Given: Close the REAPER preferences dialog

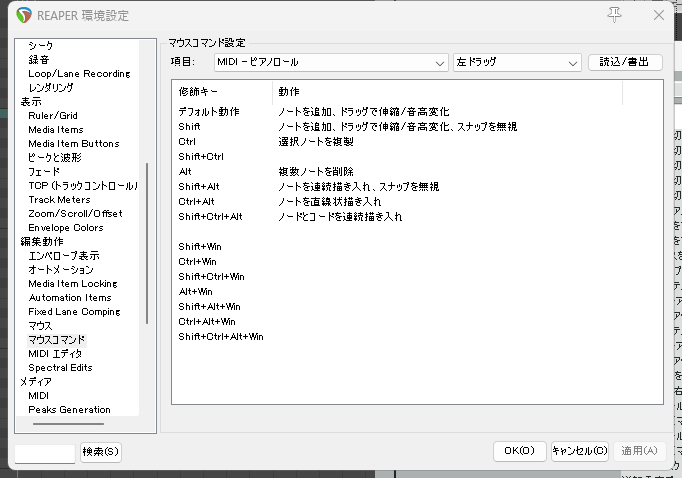Looking at the screenshot, I should point(659,15).
